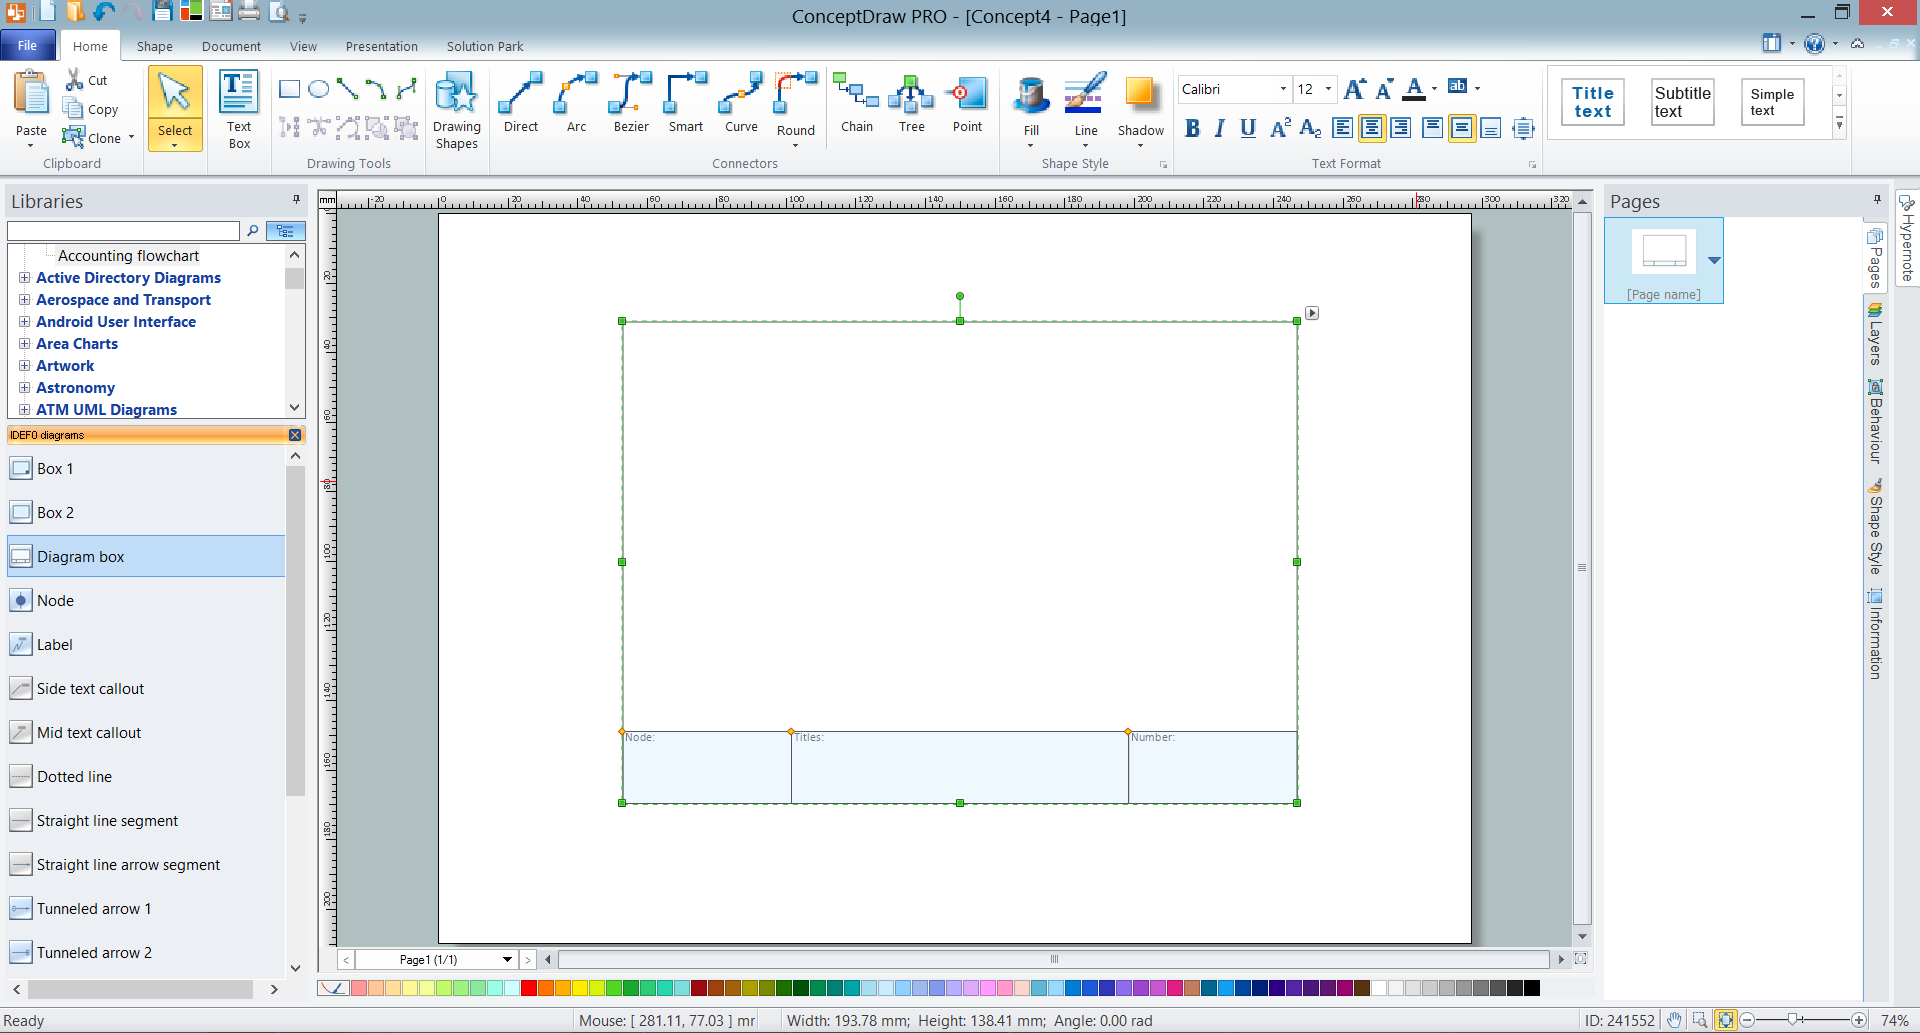Apply the Subtitle text style
Image resolution: width=1920 pixels, height=1033 pixels.
click(x=1682, y=102)
